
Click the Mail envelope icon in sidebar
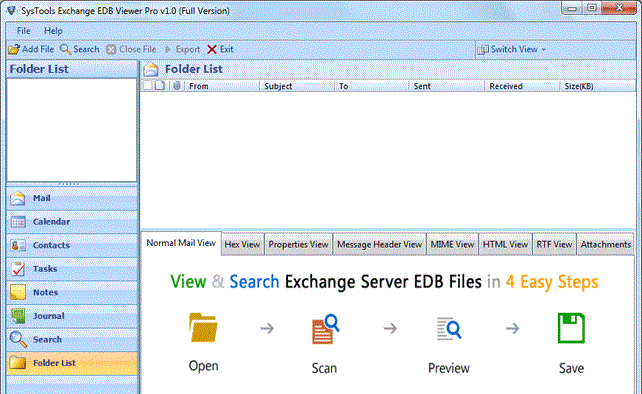coord(18,198)
